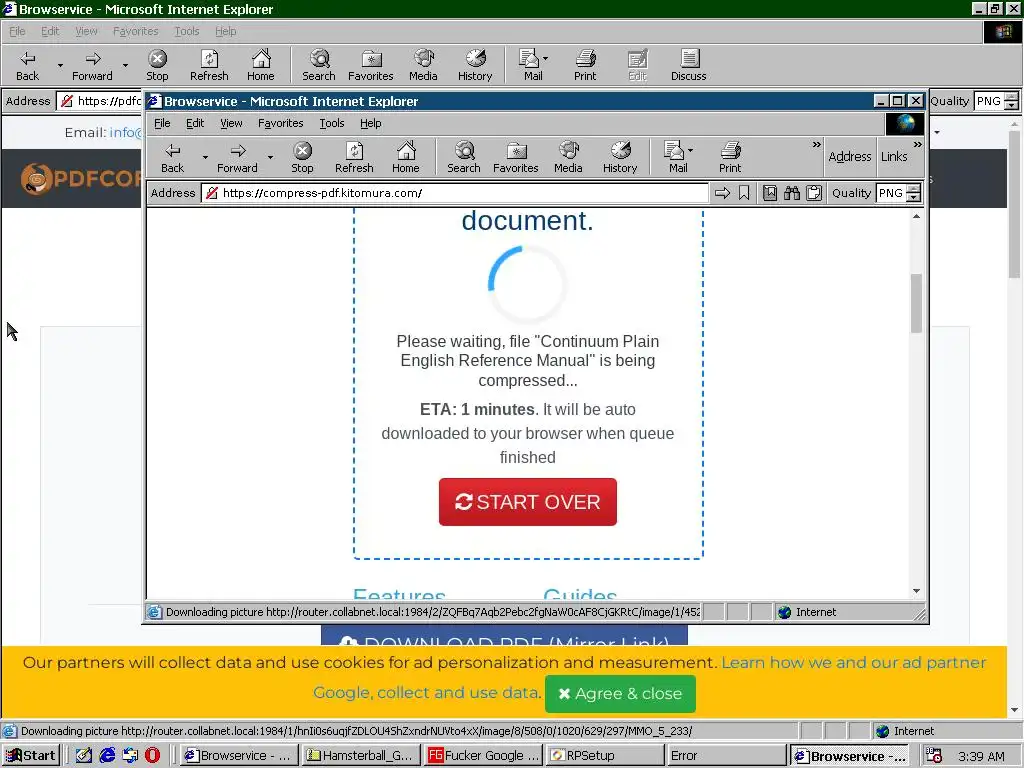Open History in the front browser toolbar
Image resolution: width=1024 pixels, height=768 pixels.
click(x=620, y=158)
